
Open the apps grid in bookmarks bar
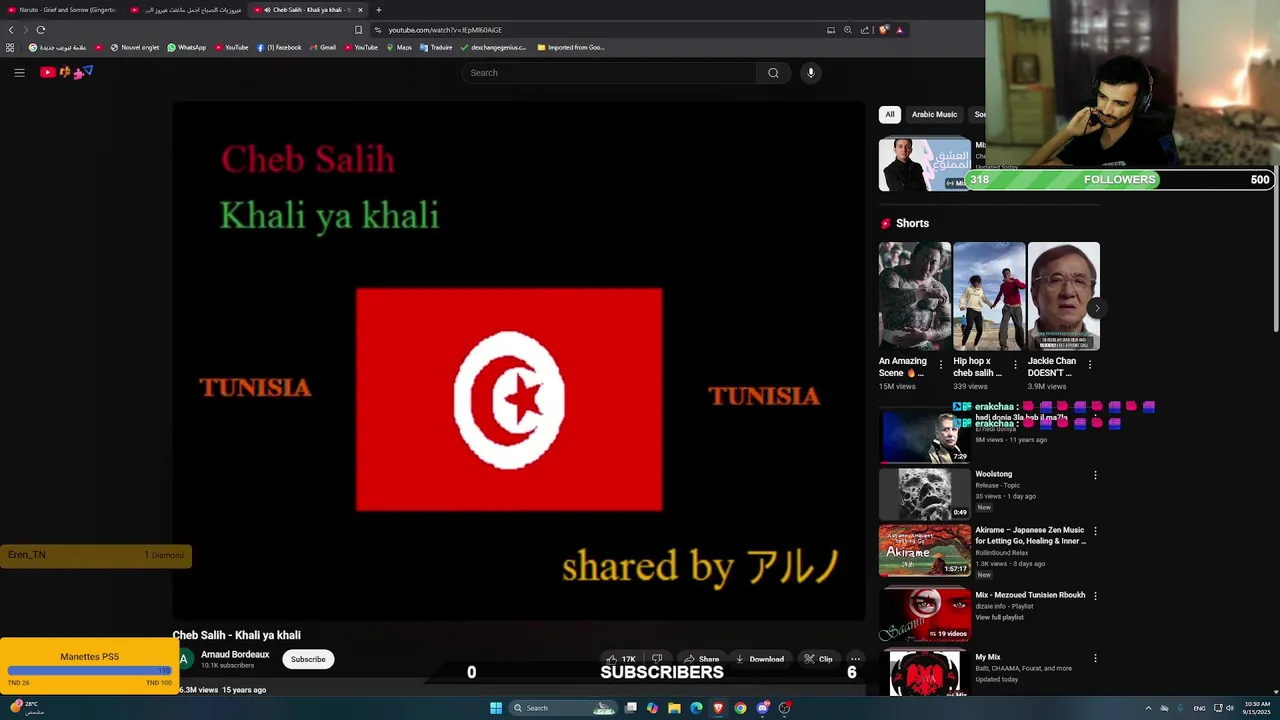[10, 47]
